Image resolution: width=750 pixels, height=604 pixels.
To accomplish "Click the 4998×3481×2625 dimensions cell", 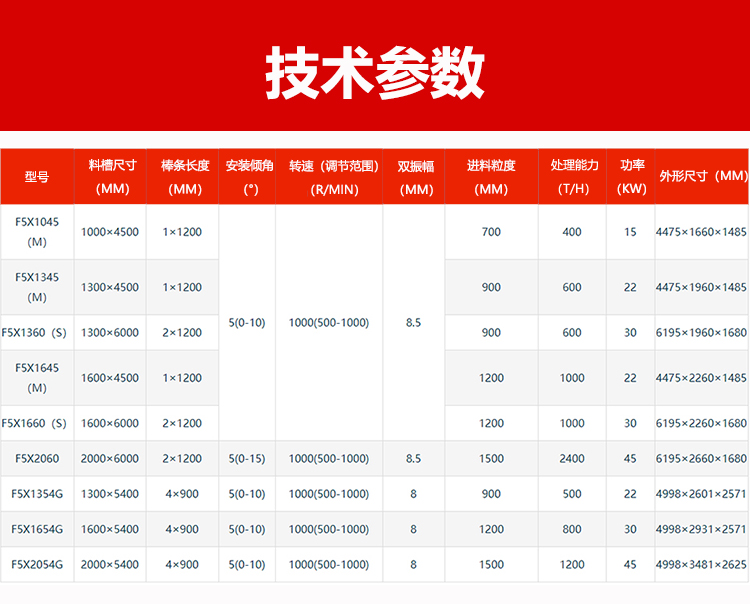I will coord(701,565).
